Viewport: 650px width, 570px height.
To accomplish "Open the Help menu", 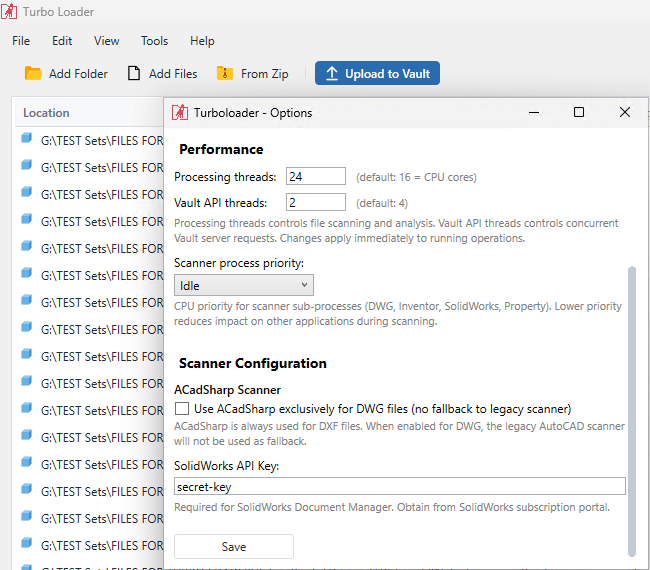I will click(202, 41).
